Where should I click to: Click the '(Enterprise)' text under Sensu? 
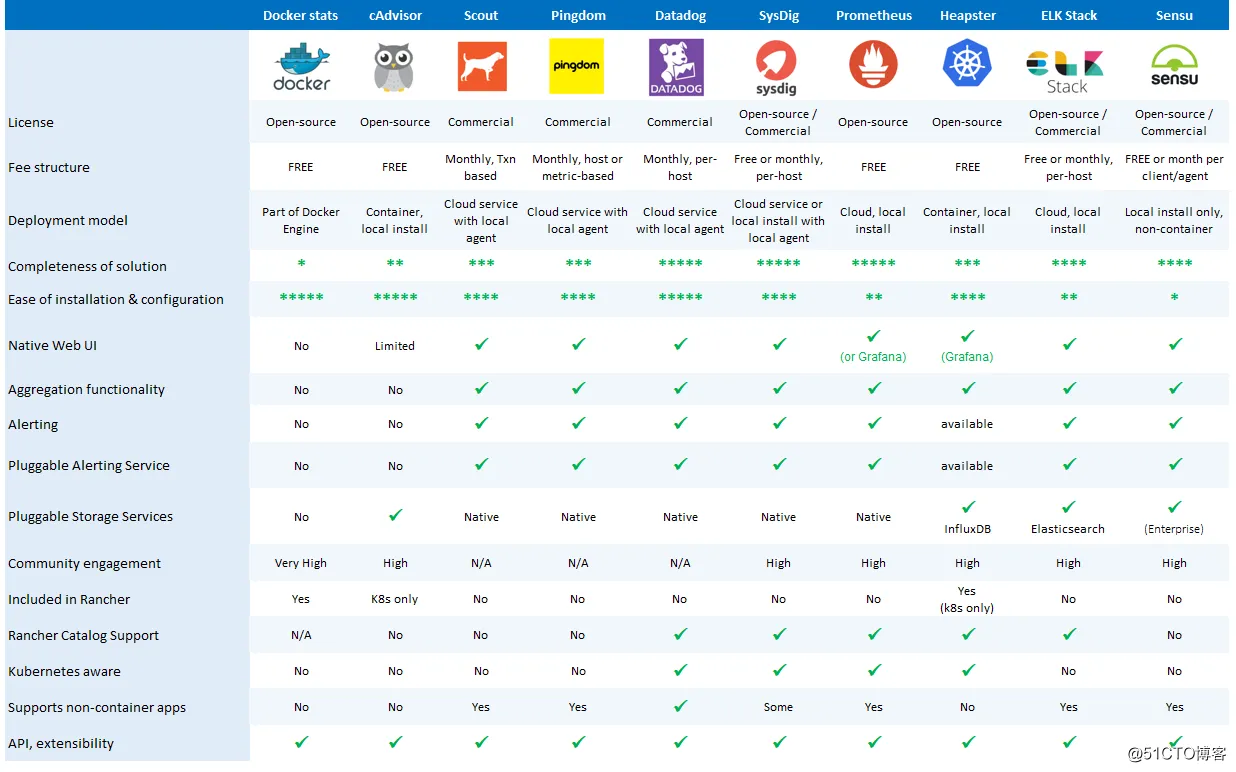[1174, 529]
